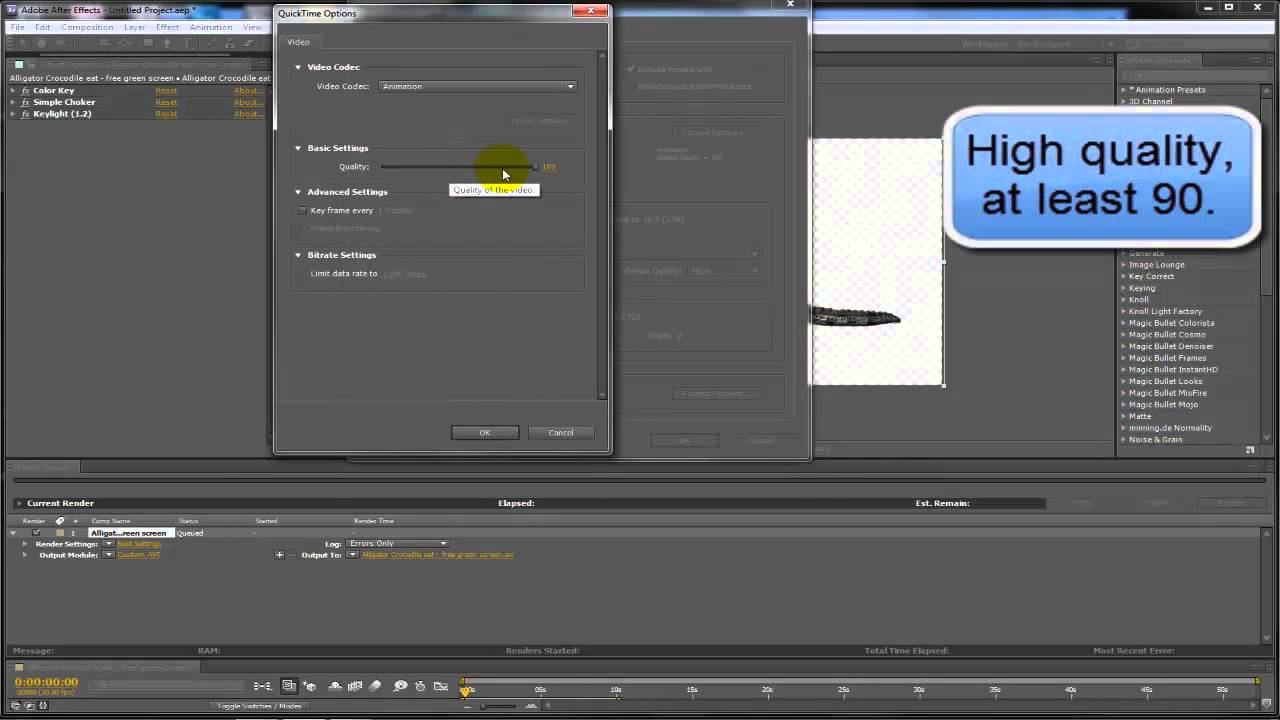The image size is (1280, 720).
Task: Click the output file name link ending in .avi
Action: [438, 555]
